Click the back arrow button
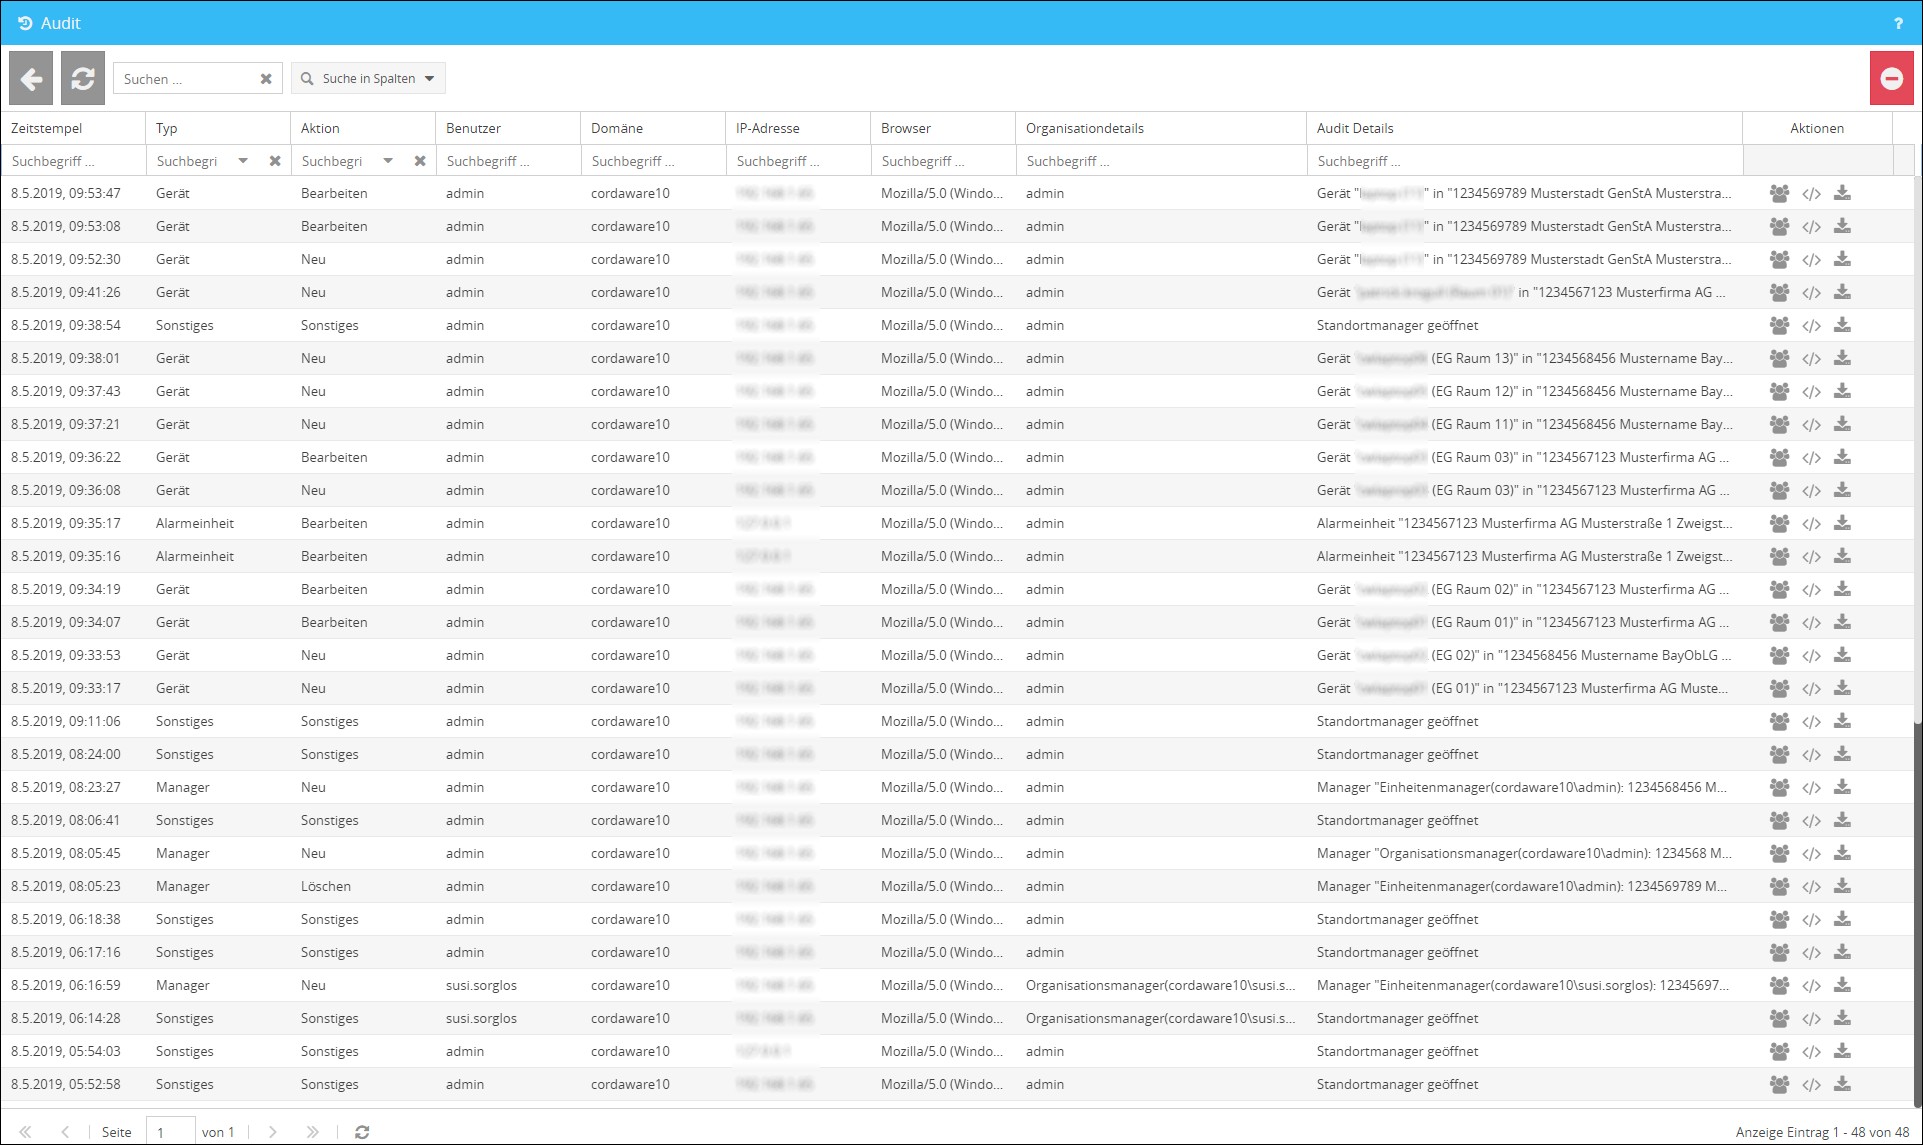This screenshot has width=1923, height=1145. pos(31,79)
